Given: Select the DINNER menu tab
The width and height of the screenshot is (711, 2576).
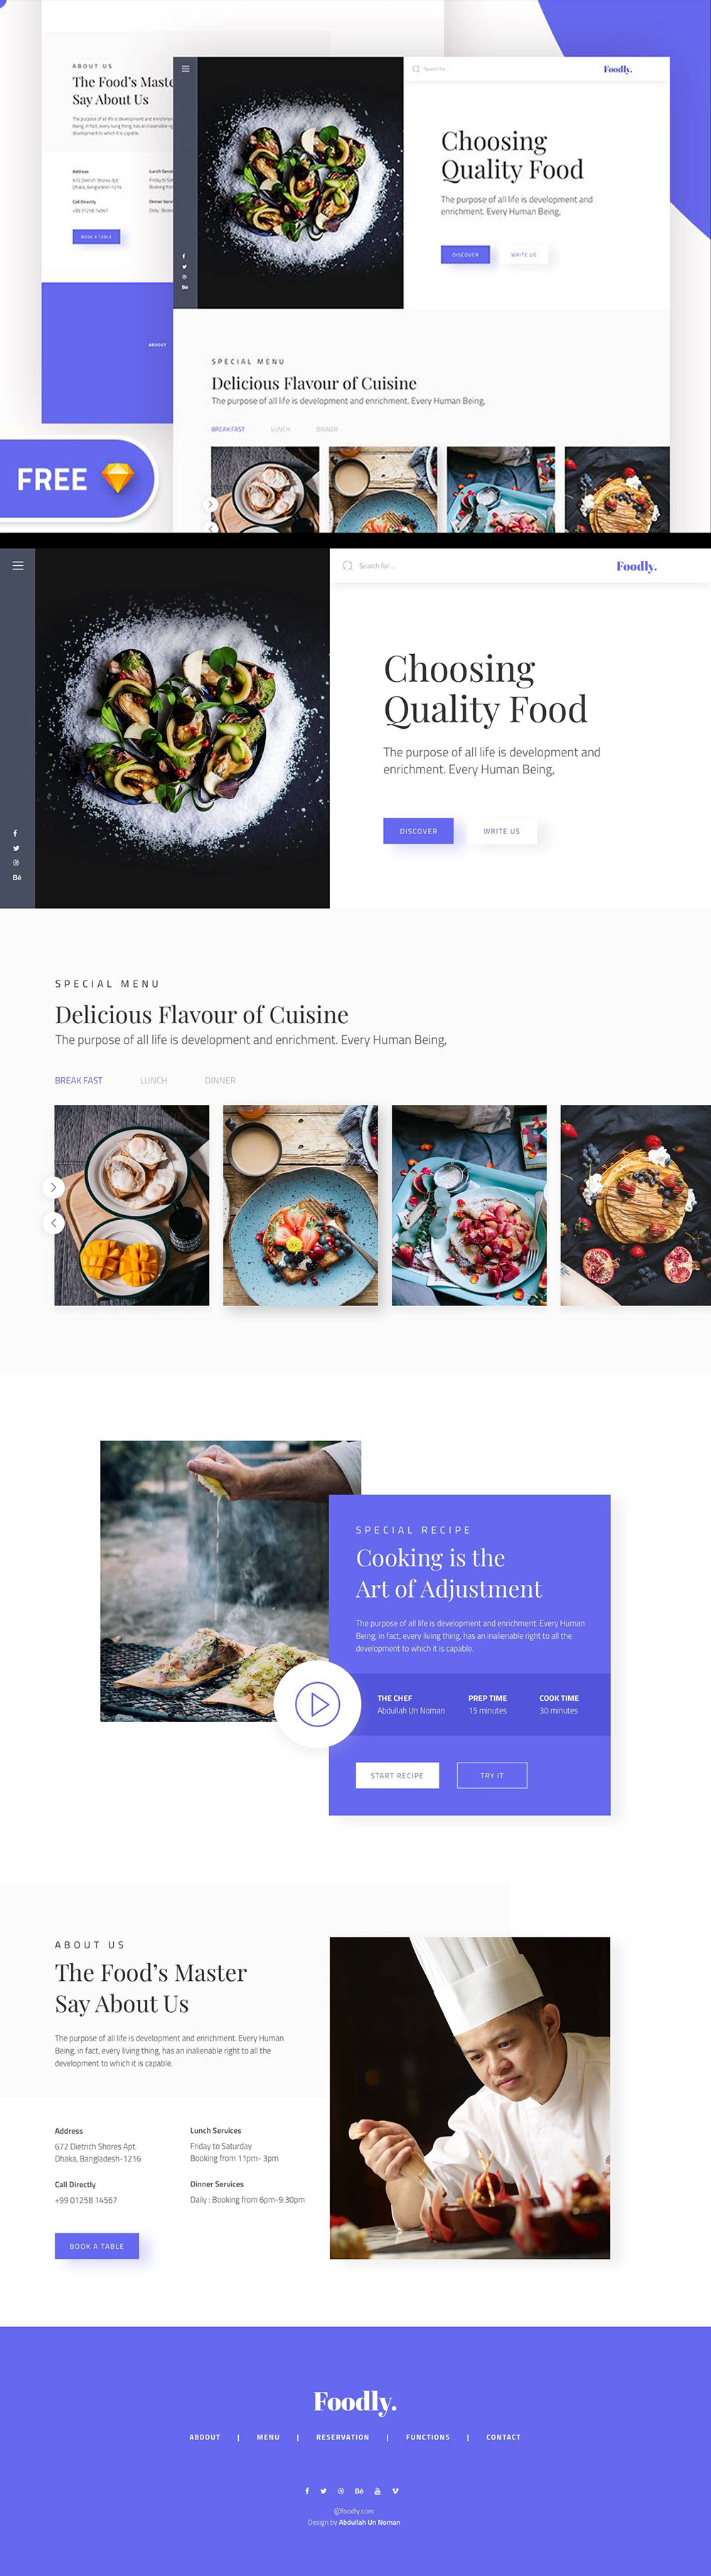Looking at the screenshot, I should [220, 1080].
